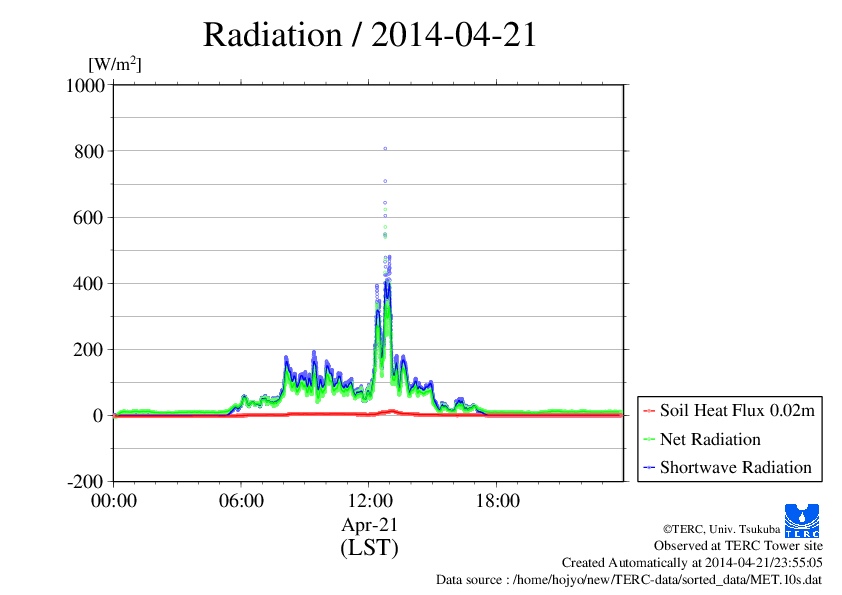Click the 'Data source' file path line

[629, 580]
